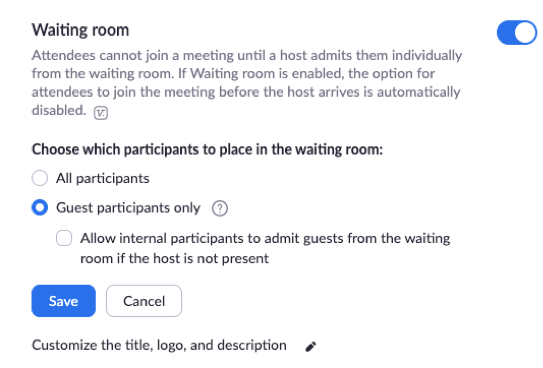Select the All participants radio button
The height and width of the screenshot is (368, 543).
click(x=40, y=178)
